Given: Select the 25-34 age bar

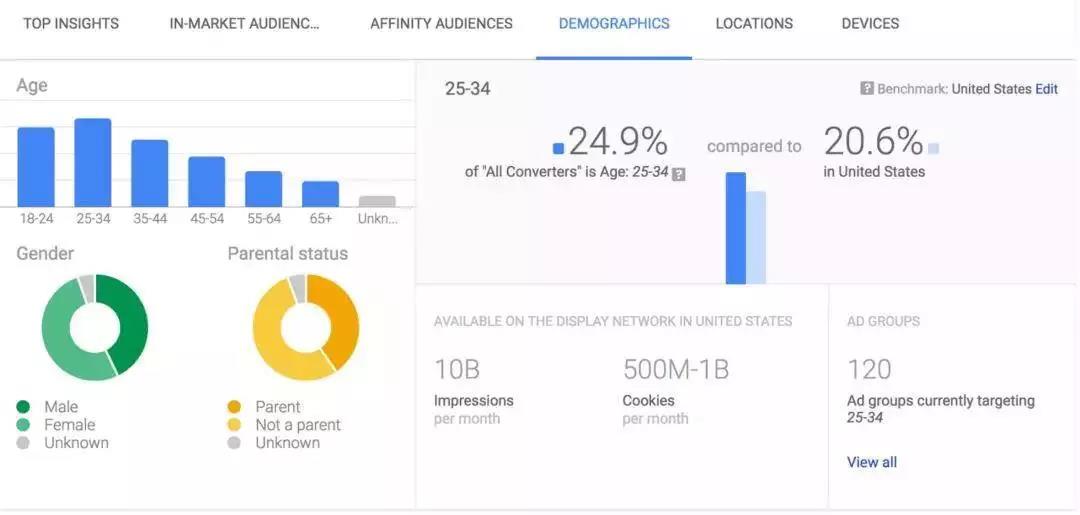Looking at the screenshot, I should (x=93, y=163).
